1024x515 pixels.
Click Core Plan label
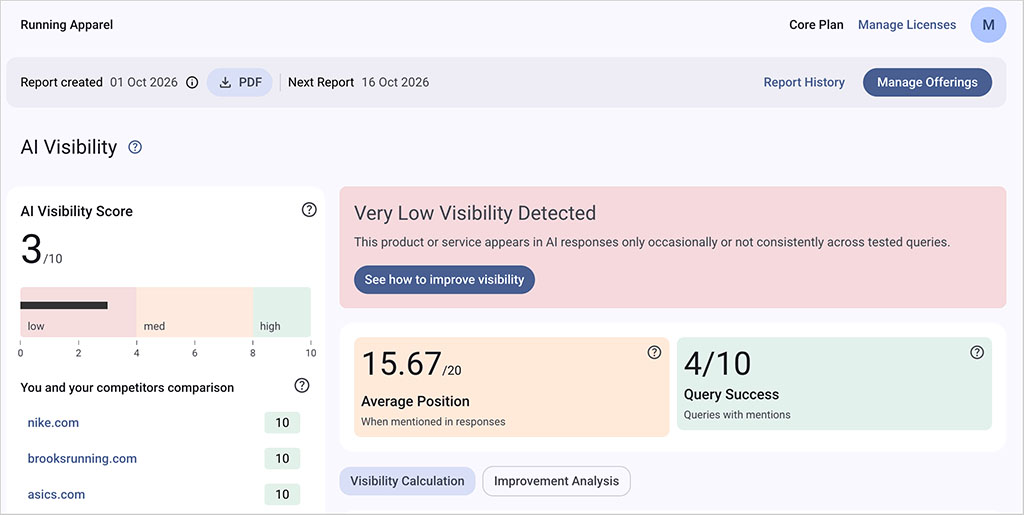click(816, 25)
